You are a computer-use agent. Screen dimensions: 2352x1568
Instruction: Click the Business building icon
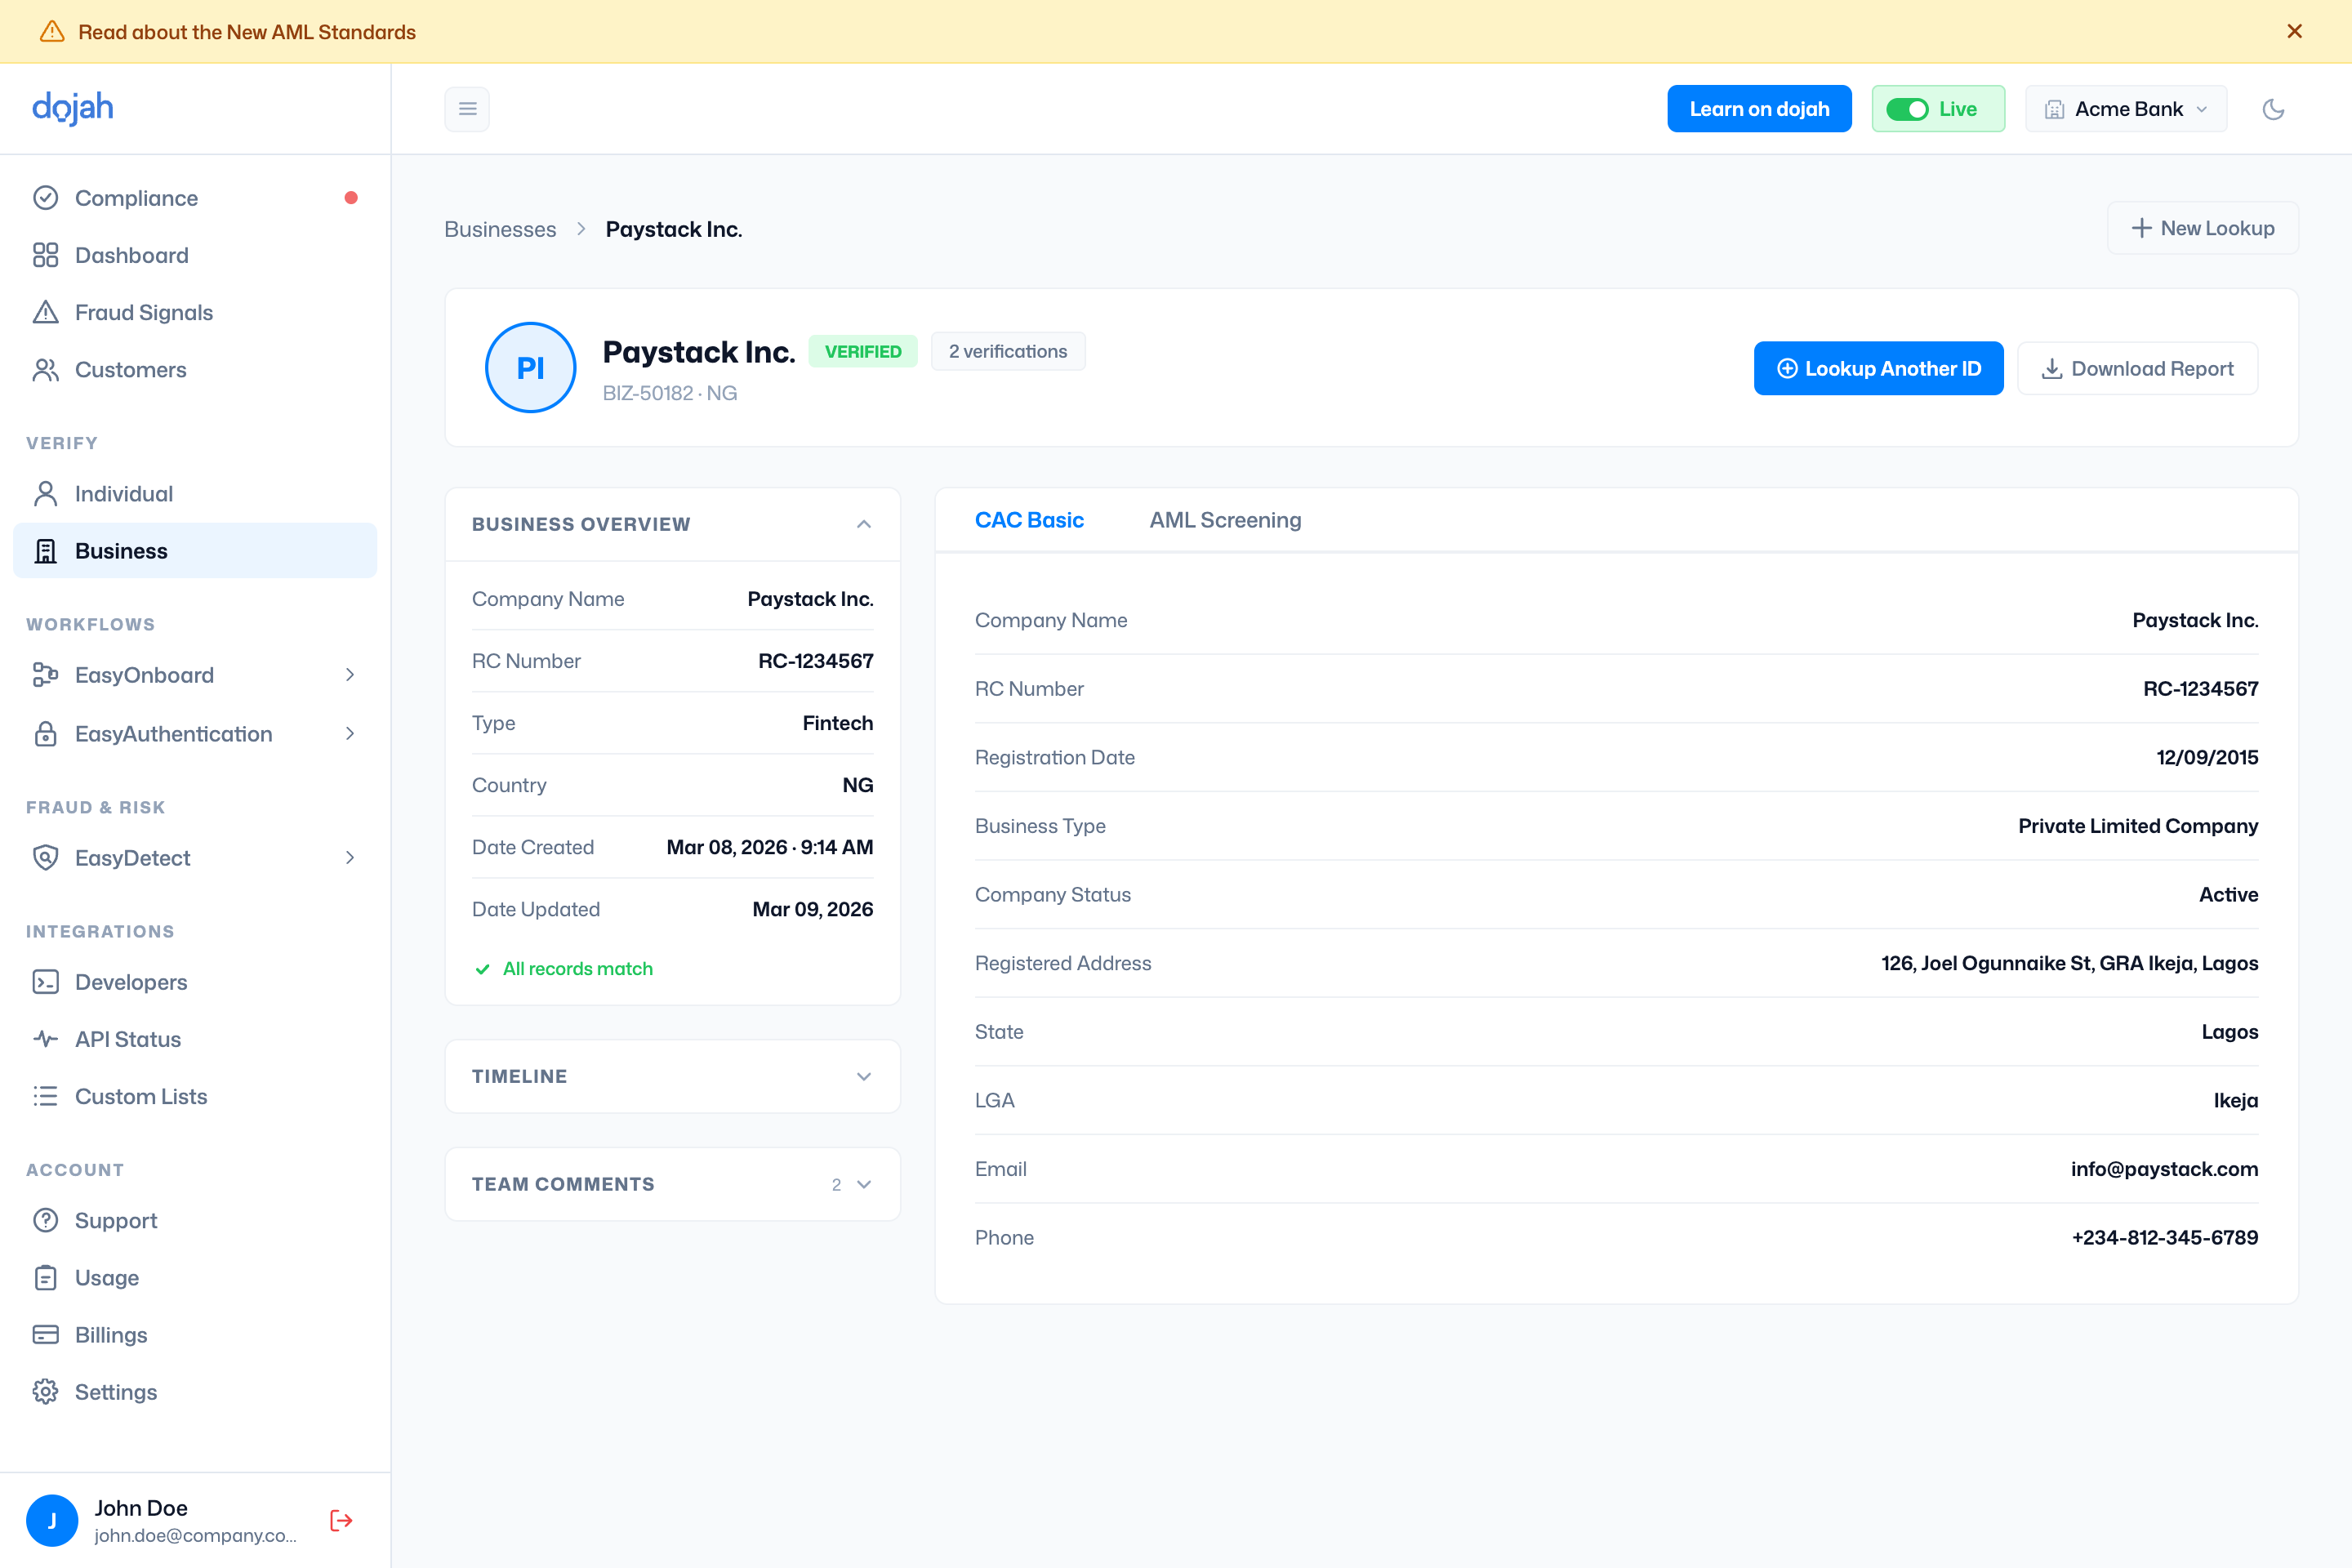(x=46, y=551)
